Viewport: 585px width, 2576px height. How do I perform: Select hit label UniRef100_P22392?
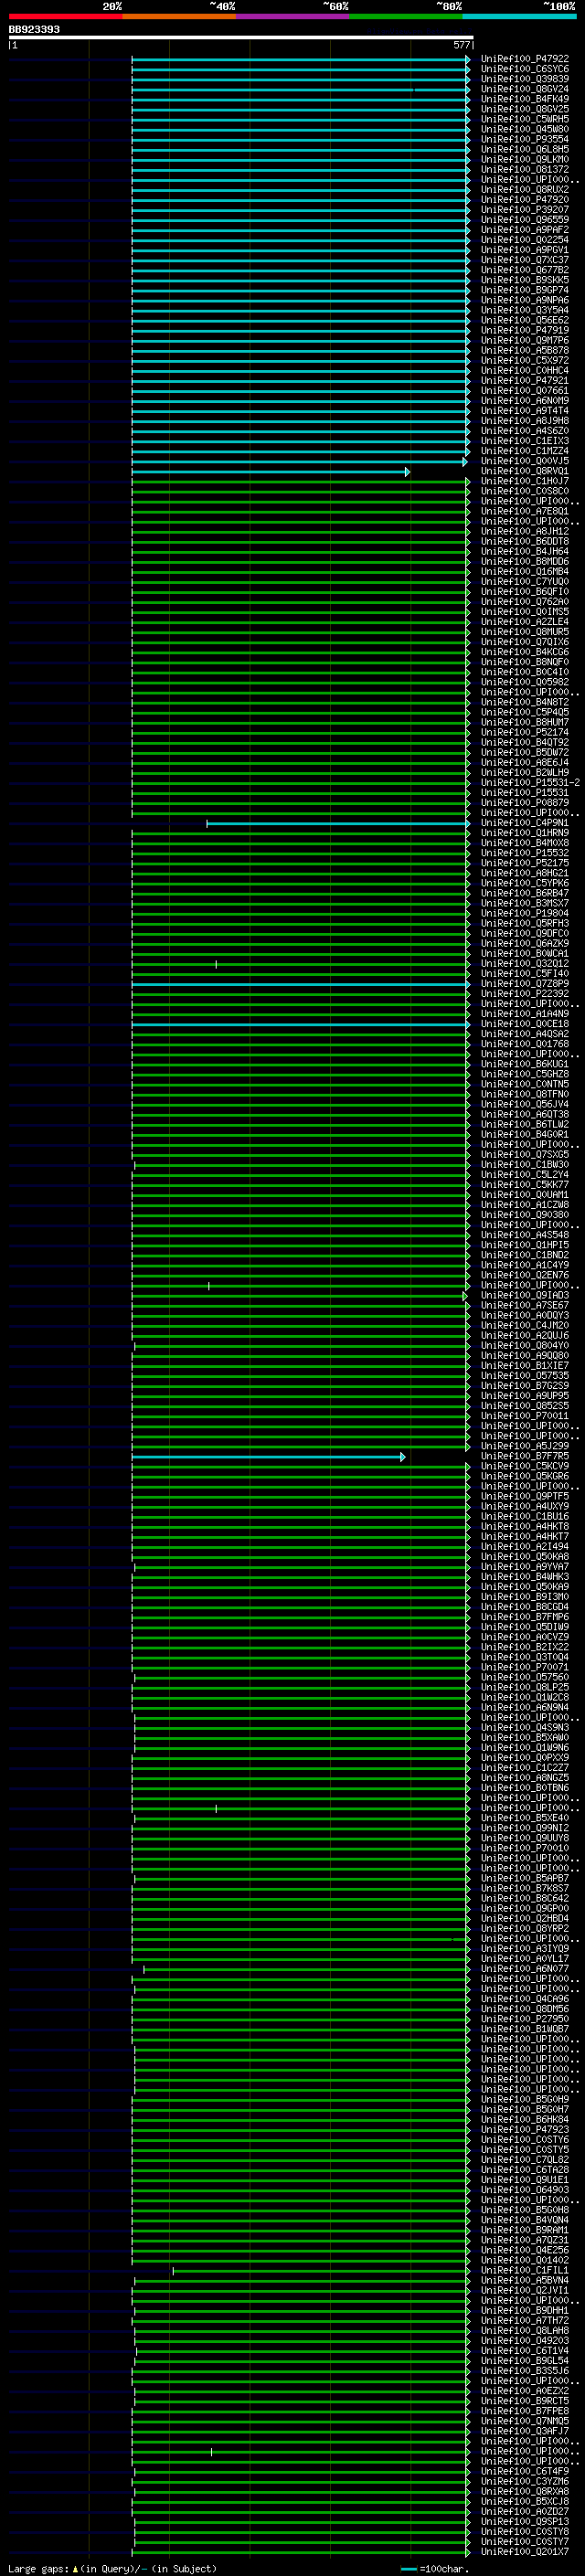click(x=525, y=994)
